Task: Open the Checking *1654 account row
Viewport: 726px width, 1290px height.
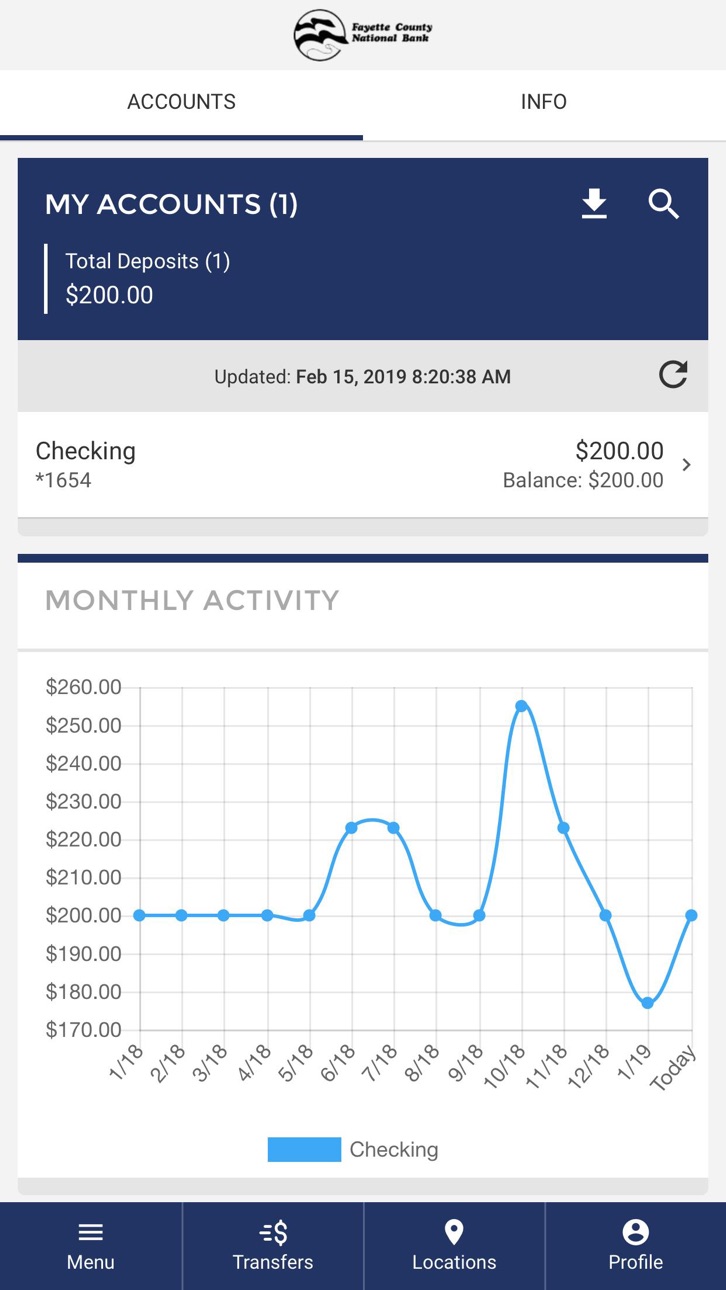Action: 363,465
